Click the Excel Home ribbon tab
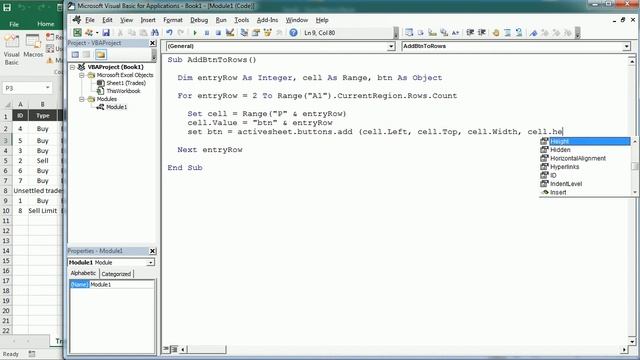Viewport: 640px width, 360px height. tap(46, 24)
